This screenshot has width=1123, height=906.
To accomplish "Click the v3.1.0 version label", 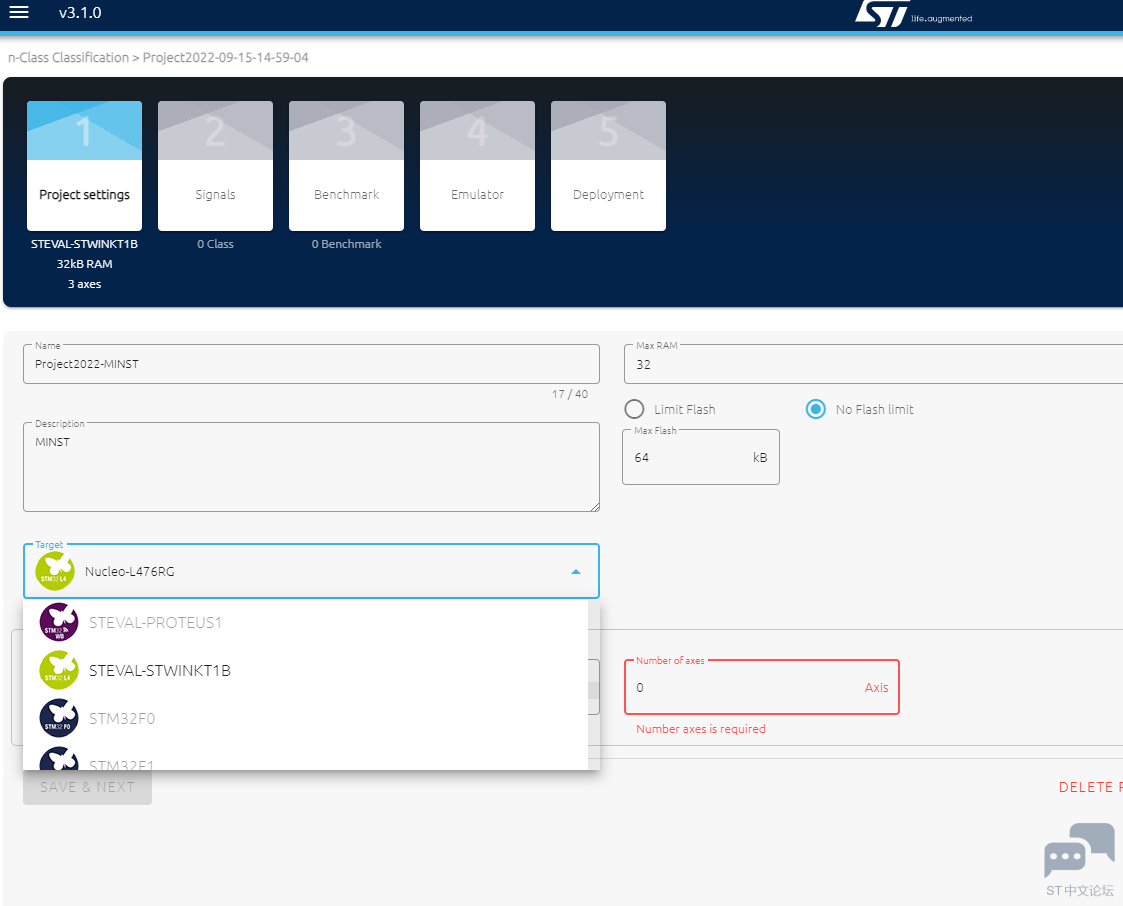I will coord(80,13).
